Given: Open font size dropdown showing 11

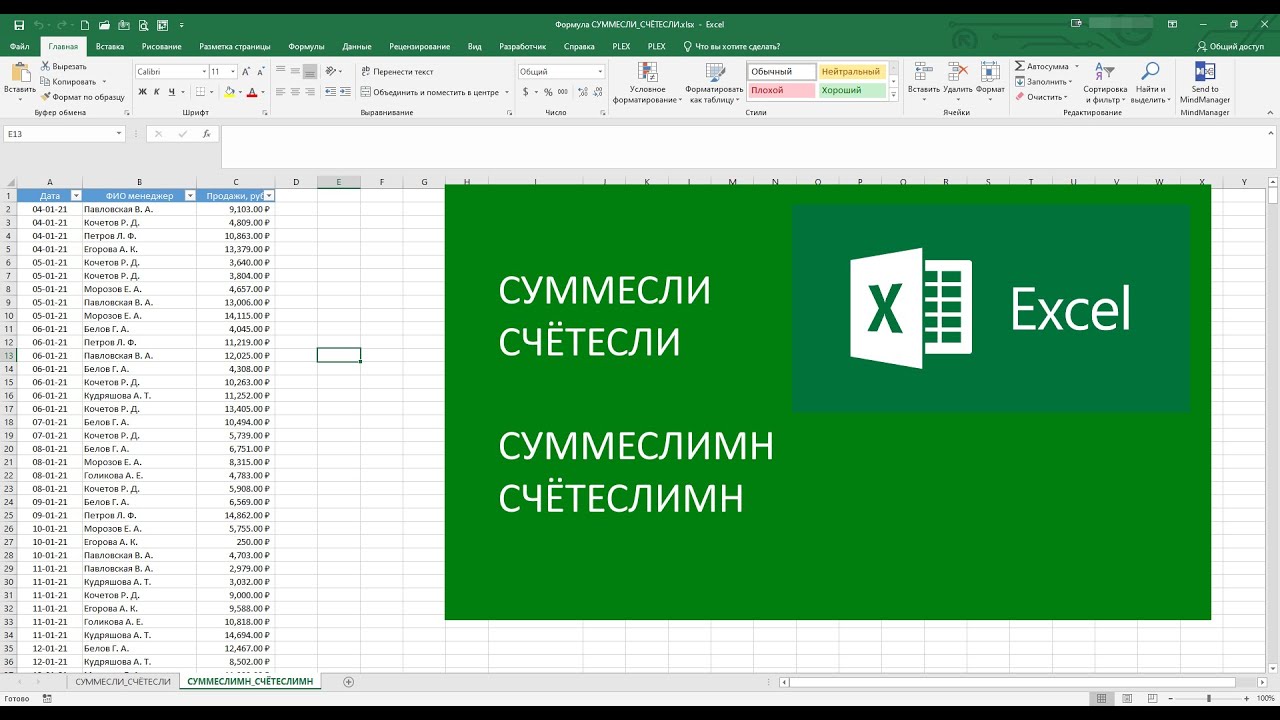Looking at the screenshot, I should (233, 72).
